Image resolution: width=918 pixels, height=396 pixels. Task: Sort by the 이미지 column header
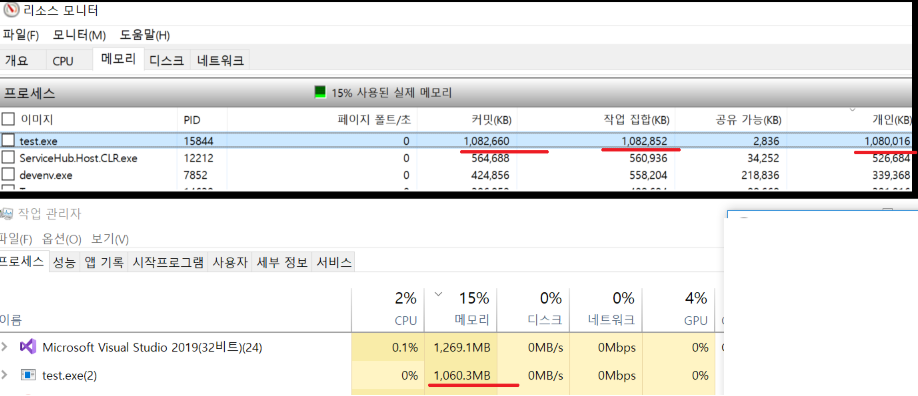37,120
